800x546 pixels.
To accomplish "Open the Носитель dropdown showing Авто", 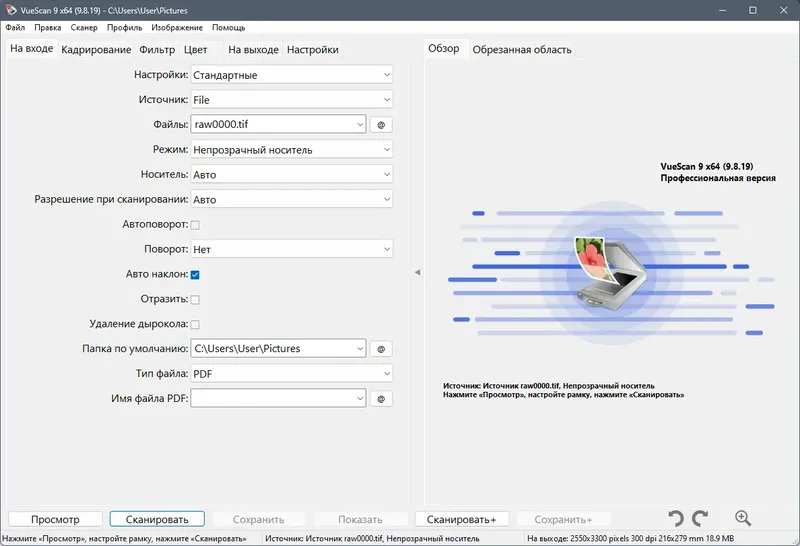I will pos(292,175).
